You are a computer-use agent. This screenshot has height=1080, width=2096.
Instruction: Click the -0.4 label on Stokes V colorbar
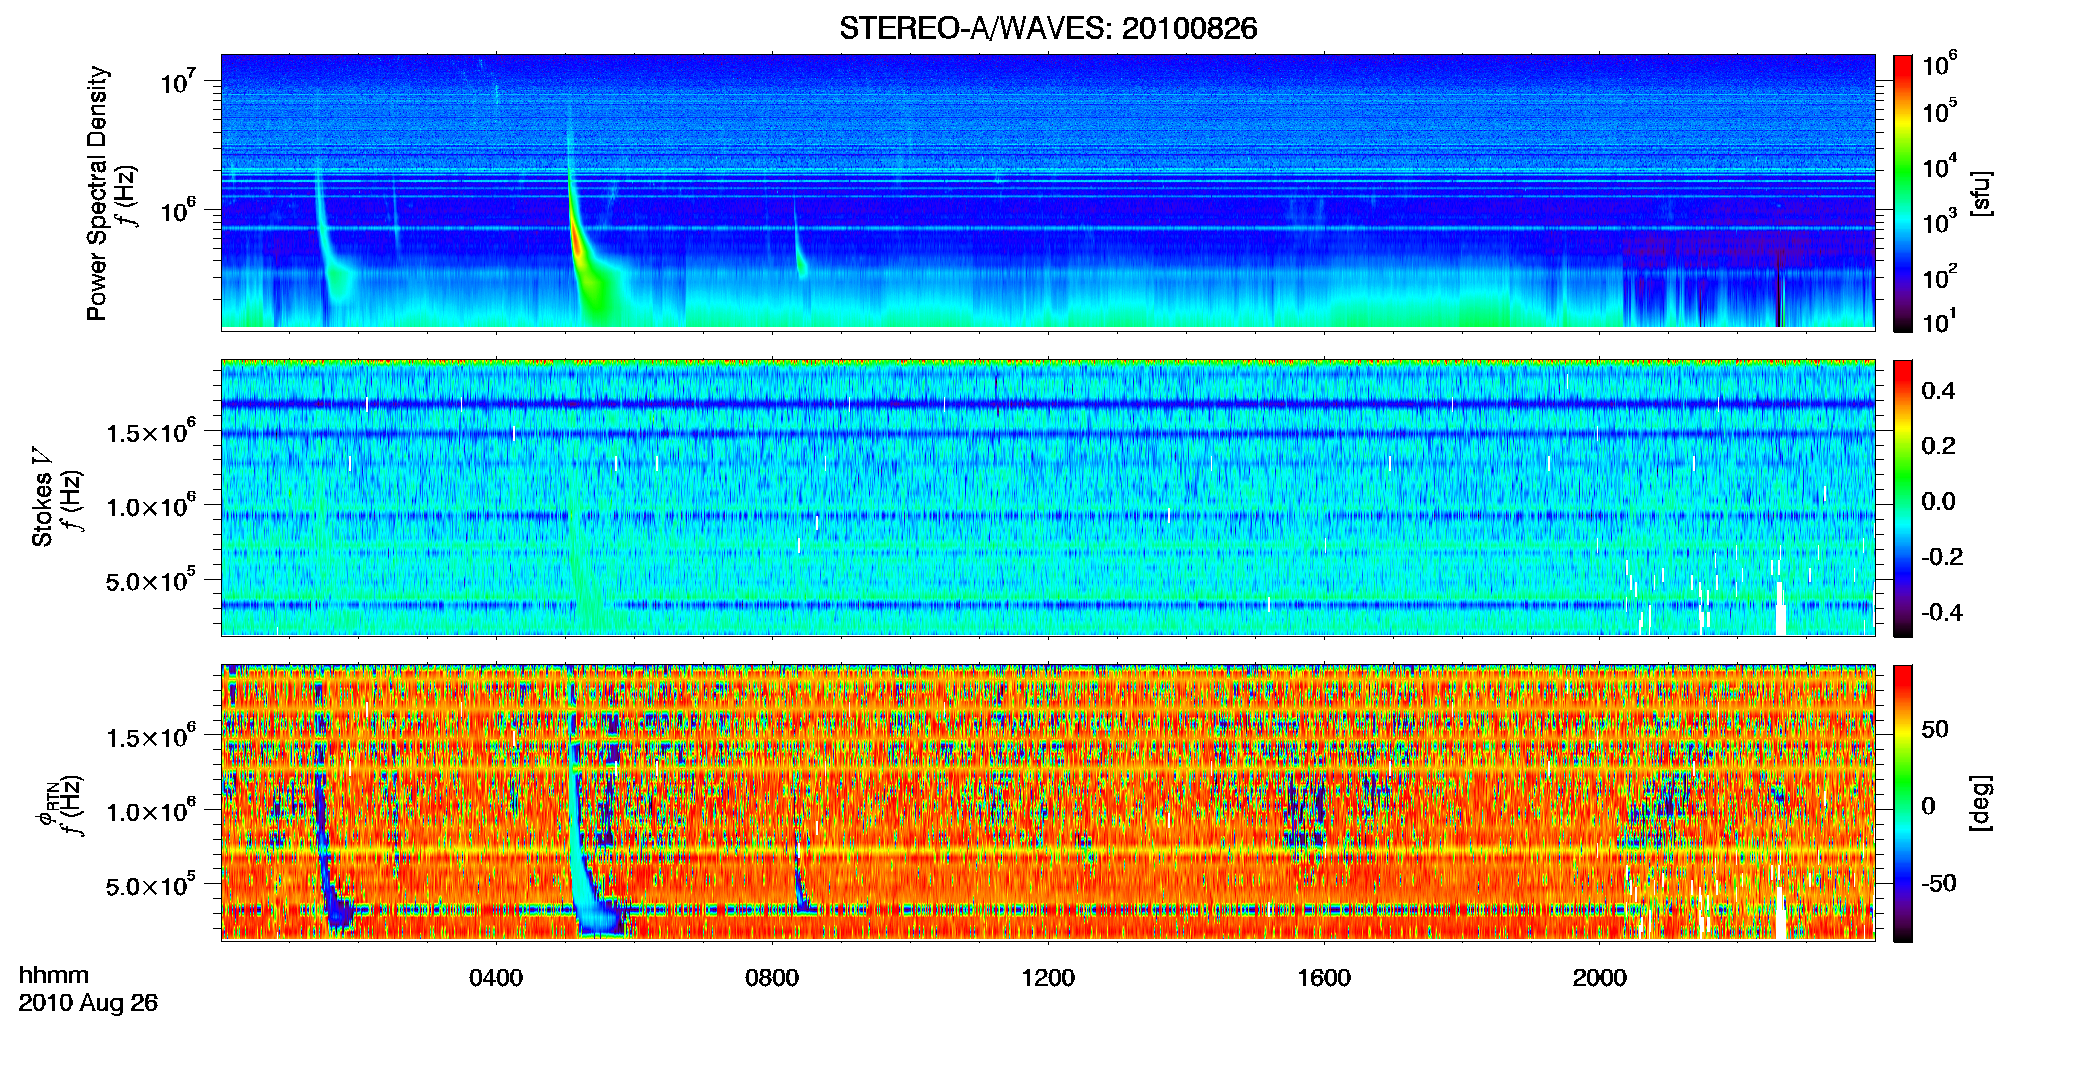[1942, 612]
